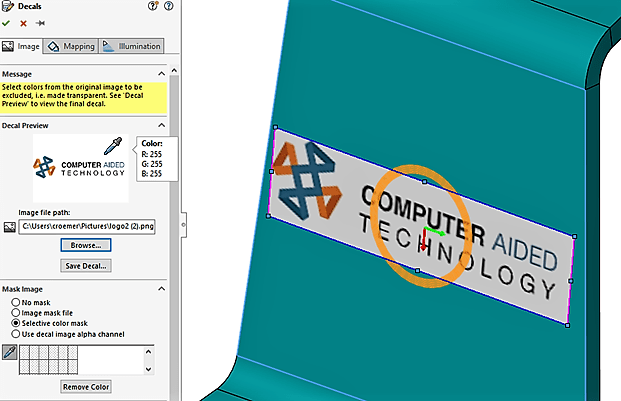621x401 pixels.
Task: Click the decal's top edge midpoint handle
Action: [425, 182]
